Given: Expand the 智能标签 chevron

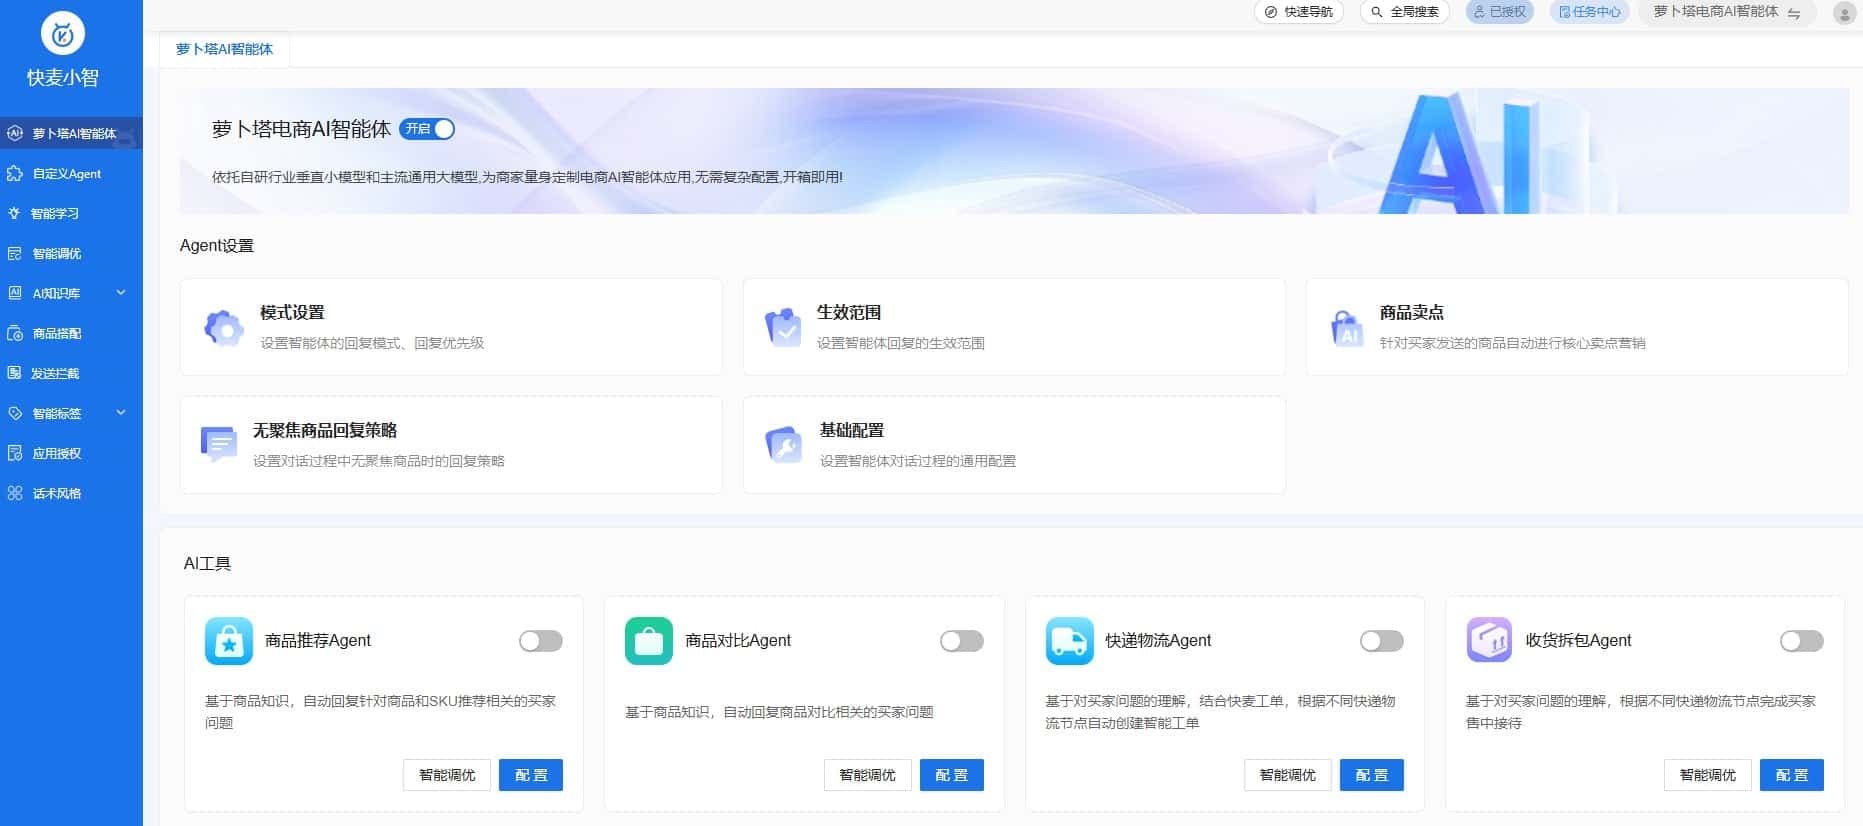Looking at the screenshot, I should 121,413.
